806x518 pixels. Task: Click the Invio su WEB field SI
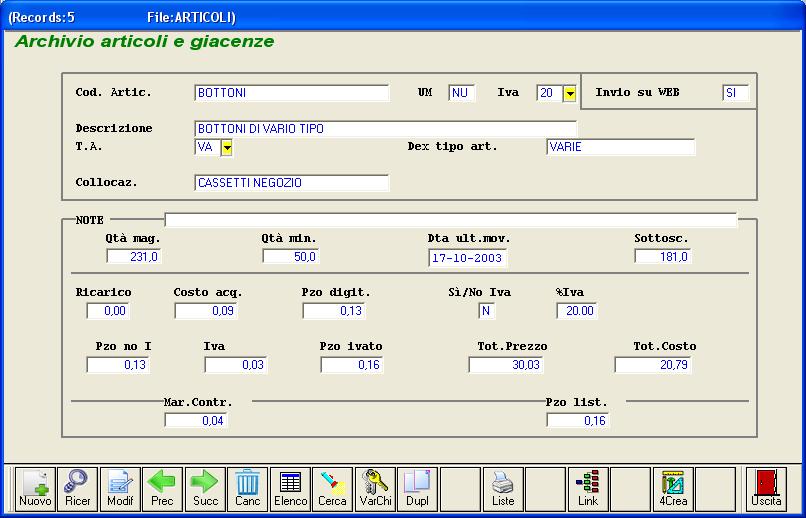coord(736,93)
